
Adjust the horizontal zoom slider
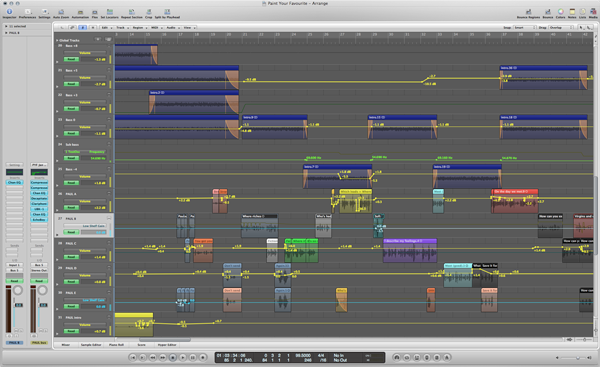pos(584,339)
